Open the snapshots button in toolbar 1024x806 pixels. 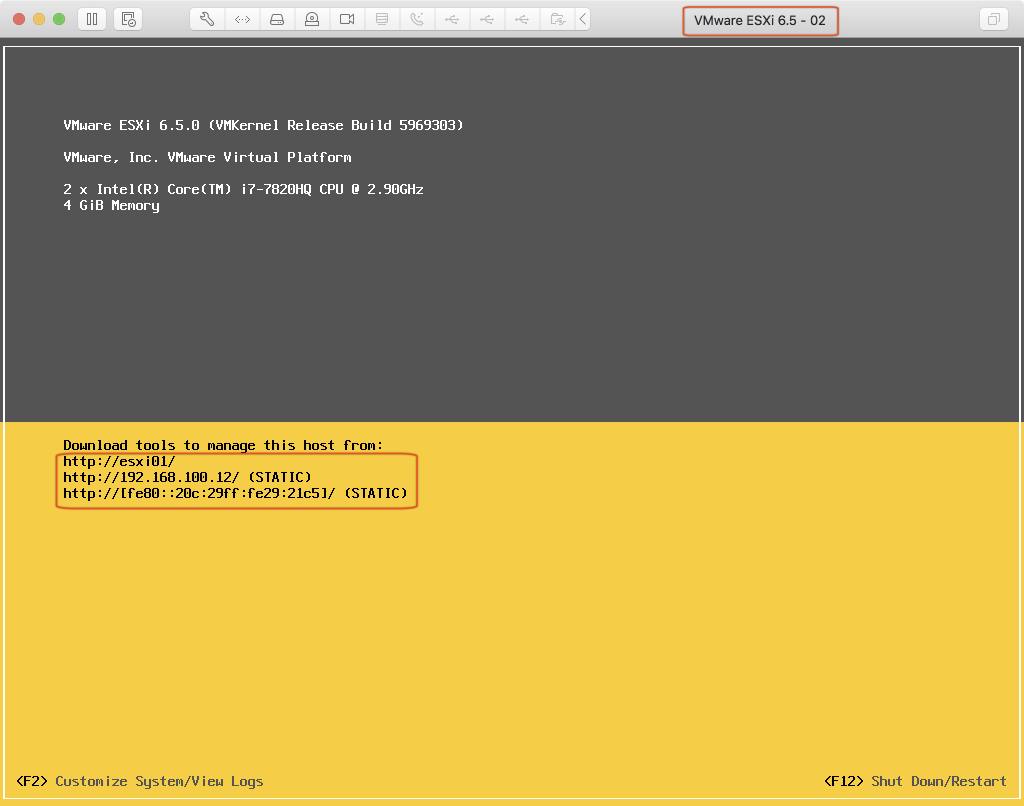[x=127, y=19]
